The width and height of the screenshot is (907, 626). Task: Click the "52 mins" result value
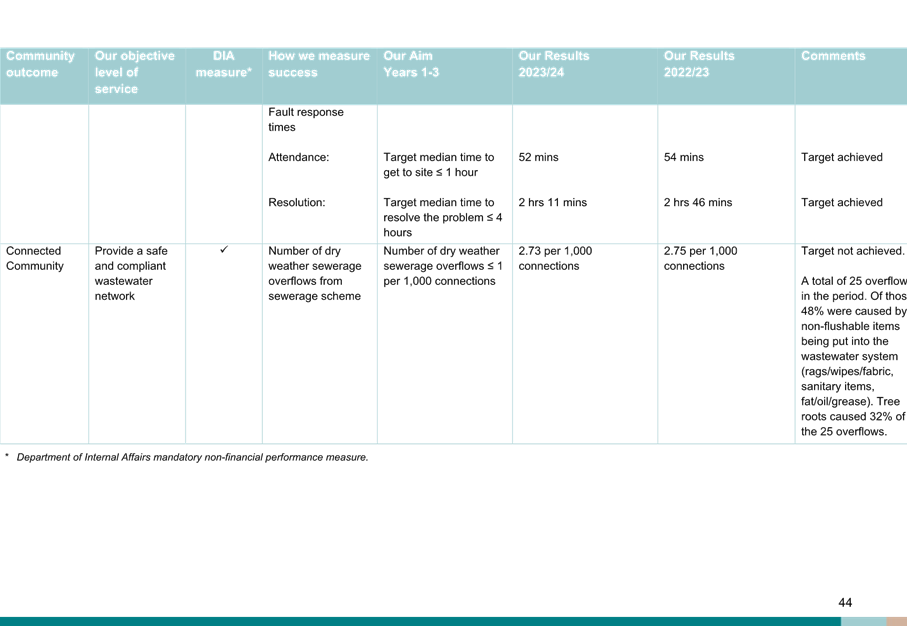[539, 157]
